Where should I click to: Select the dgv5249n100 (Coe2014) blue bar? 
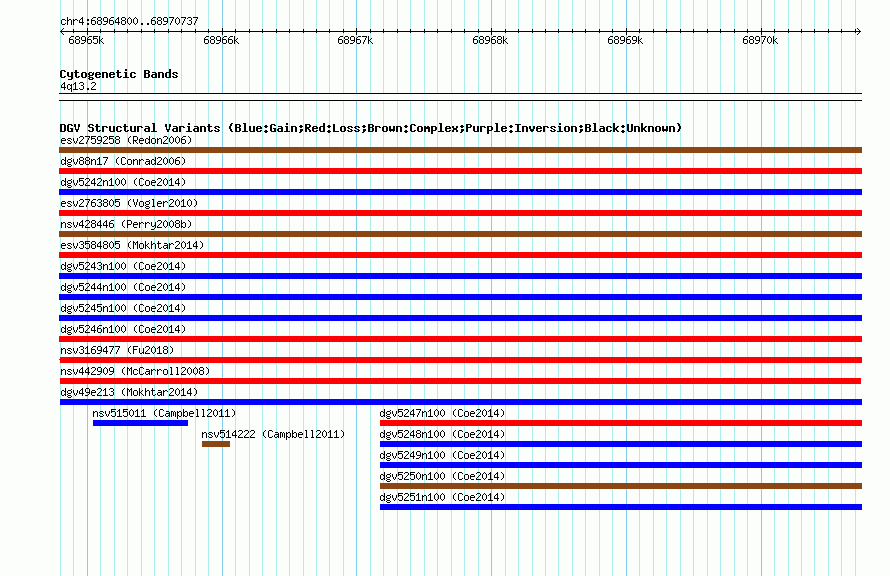point(621,465)
